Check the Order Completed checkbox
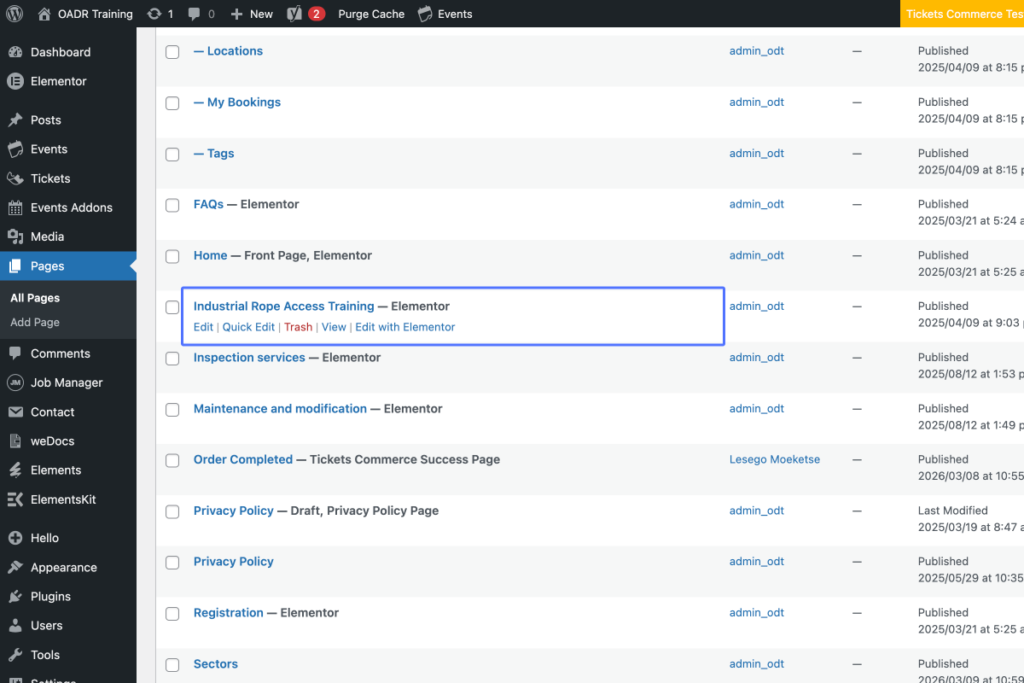The height and width of the screenshot is (683, 1024). (x=172, y=460)
